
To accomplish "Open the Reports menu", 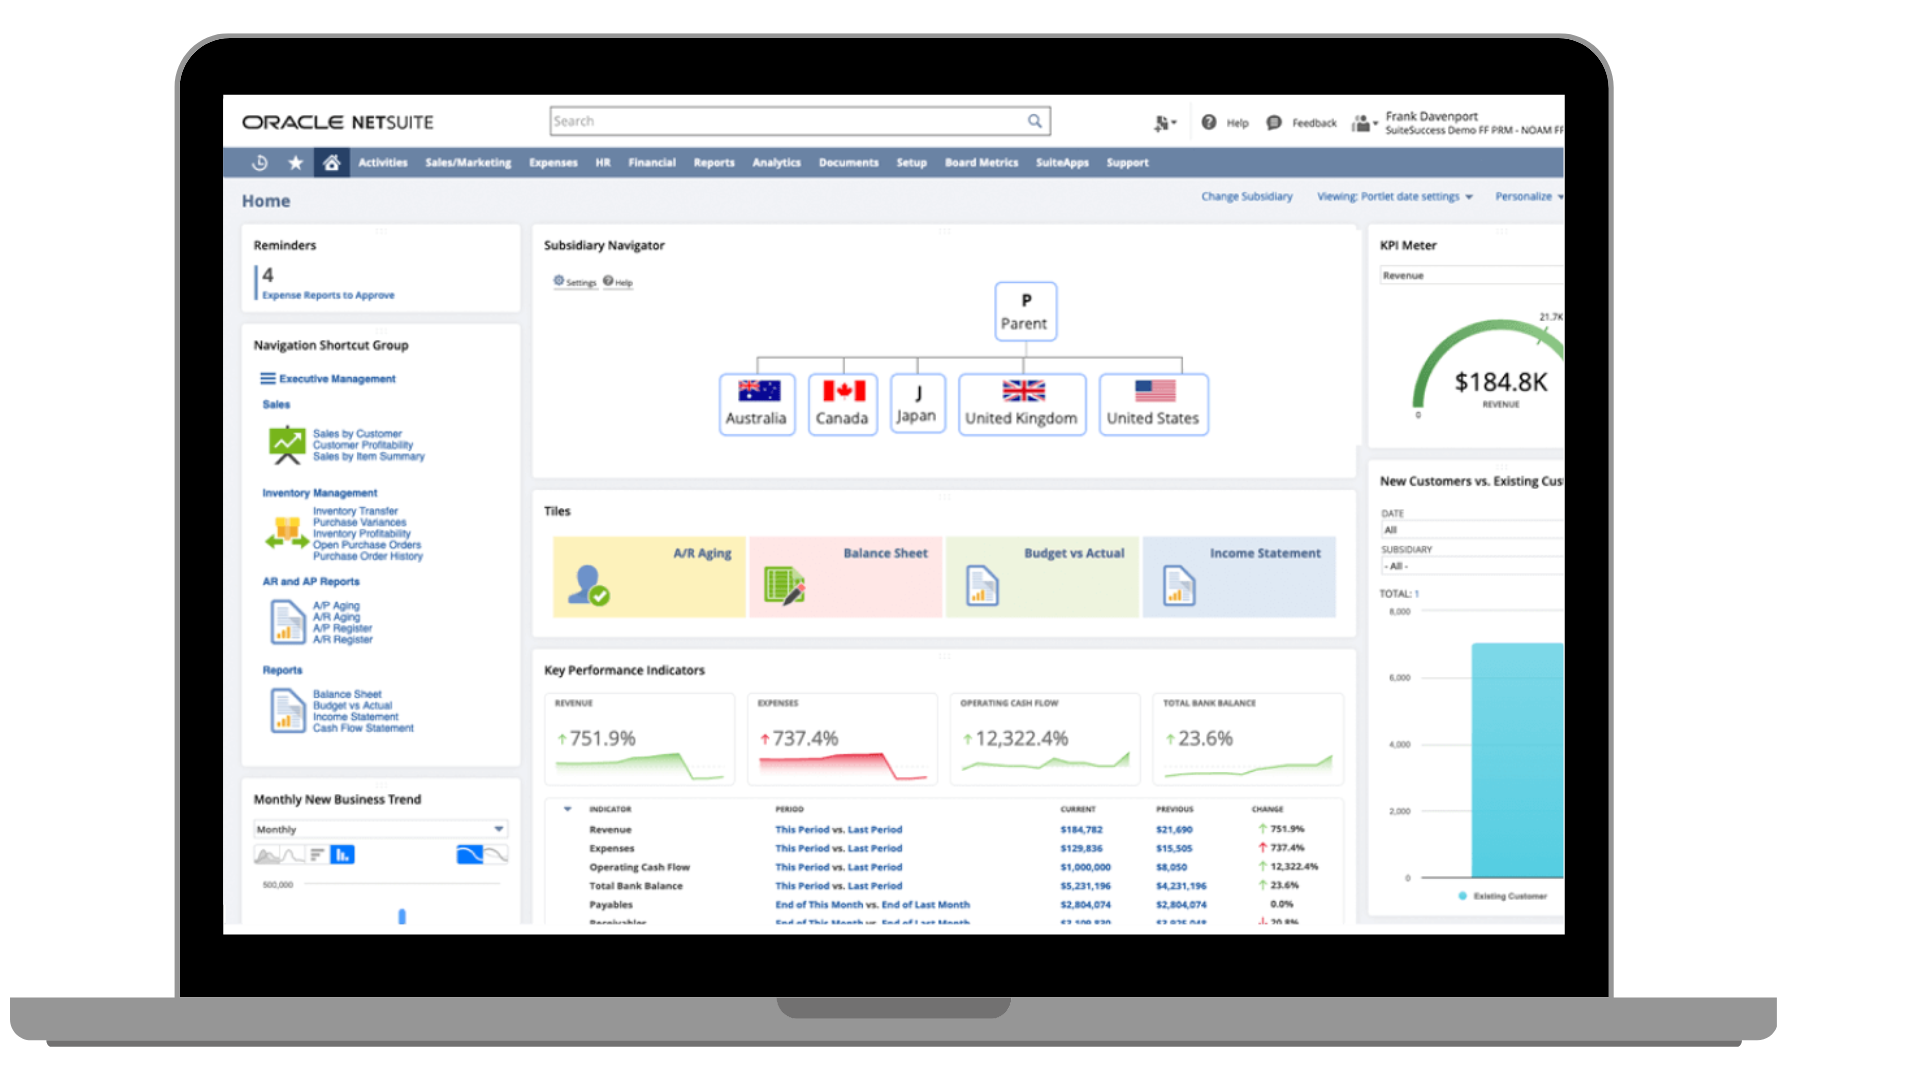I will [714, 163].
